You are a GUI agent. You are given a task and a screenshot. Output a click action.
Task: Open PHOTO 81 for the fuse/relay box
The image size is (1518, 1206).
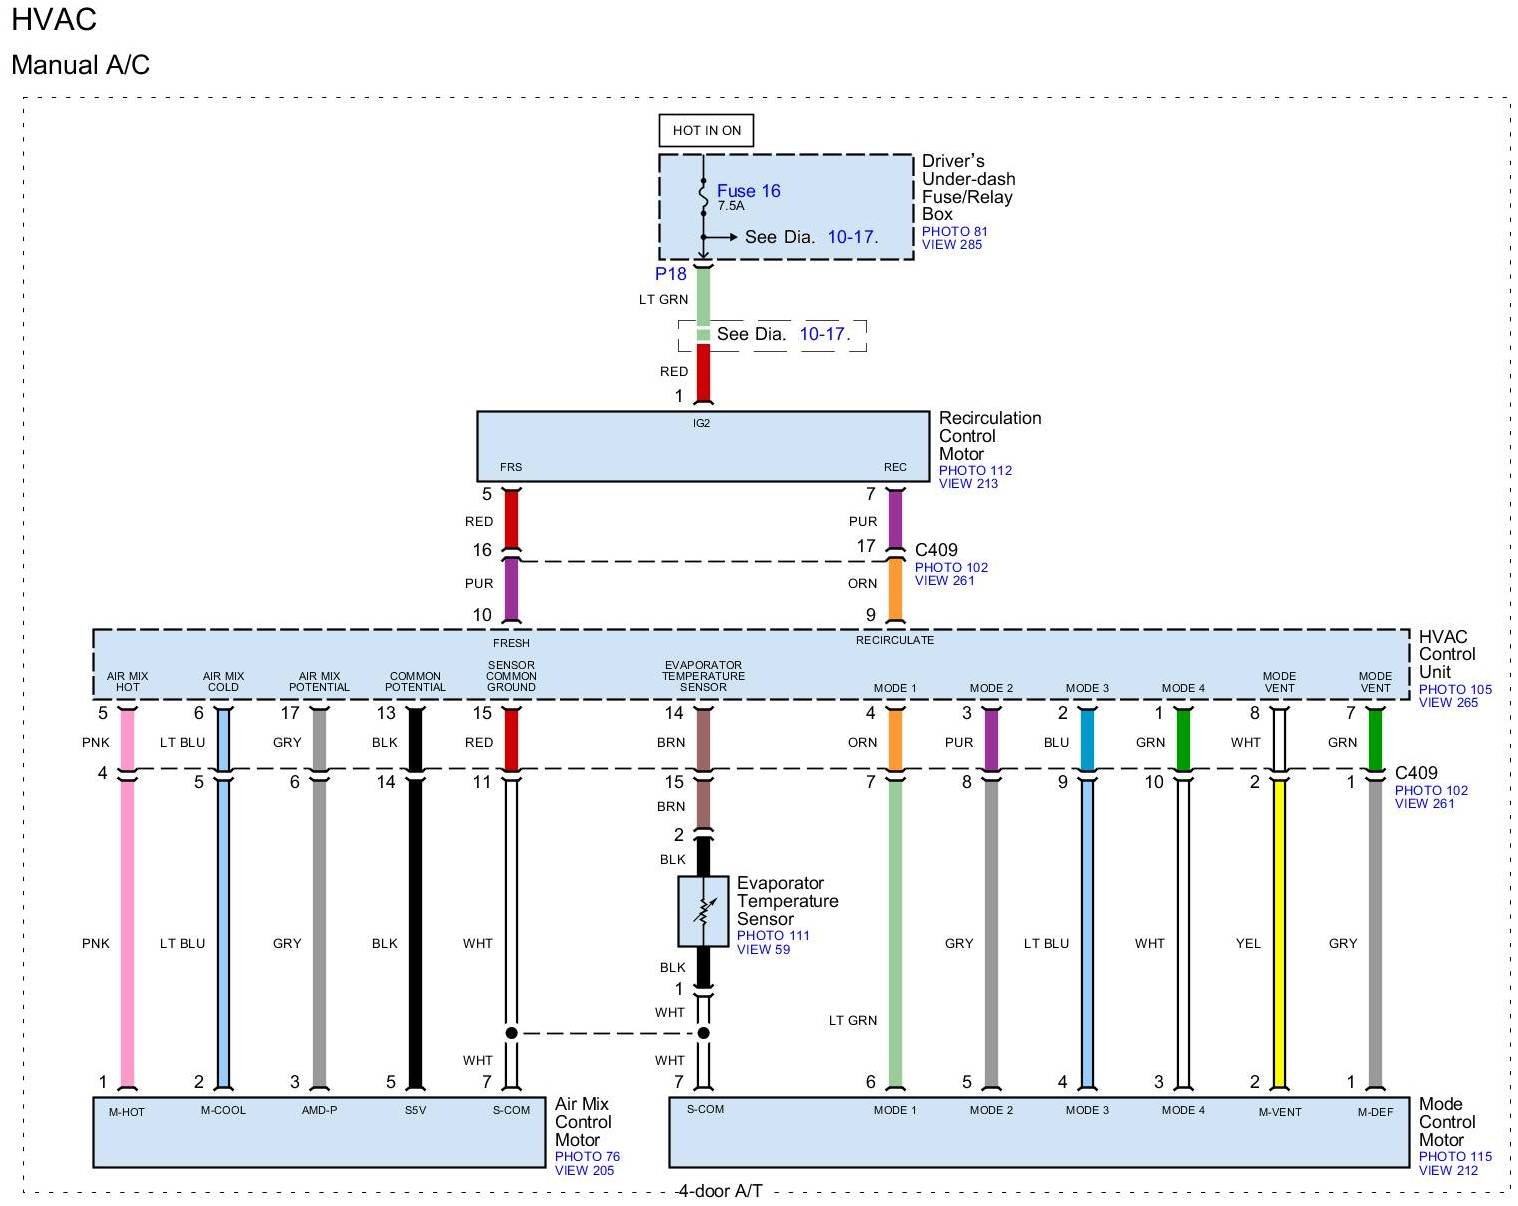click(954, 231)
